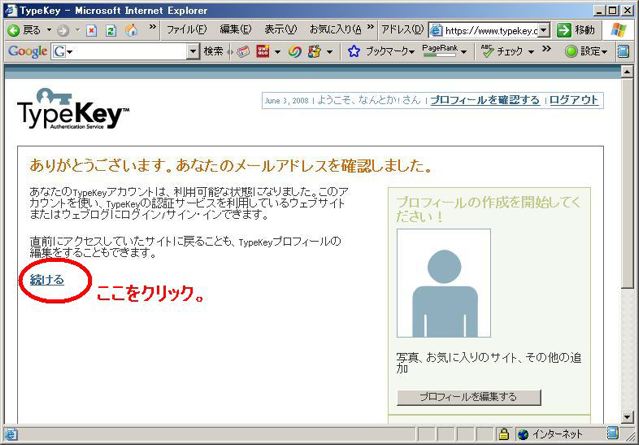This screenshot has height=445, width=639.
Task: Click the Google toolbar logo
Action: pos(28,51)
